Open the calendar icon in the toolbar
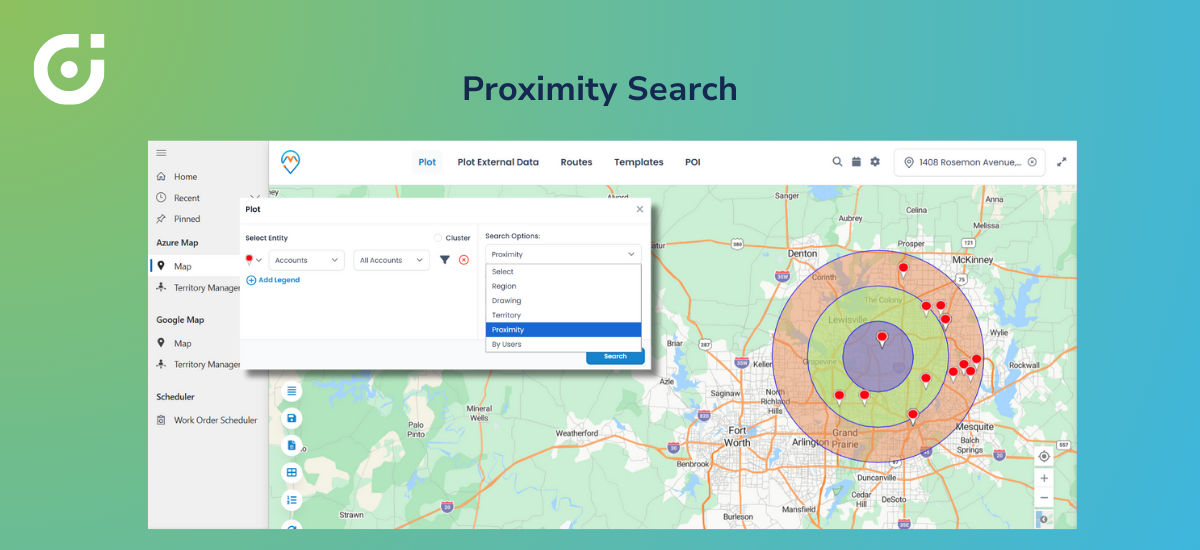Image resolution: width=1200 pixels, height=550 pixels. click(x=856, y=162)
